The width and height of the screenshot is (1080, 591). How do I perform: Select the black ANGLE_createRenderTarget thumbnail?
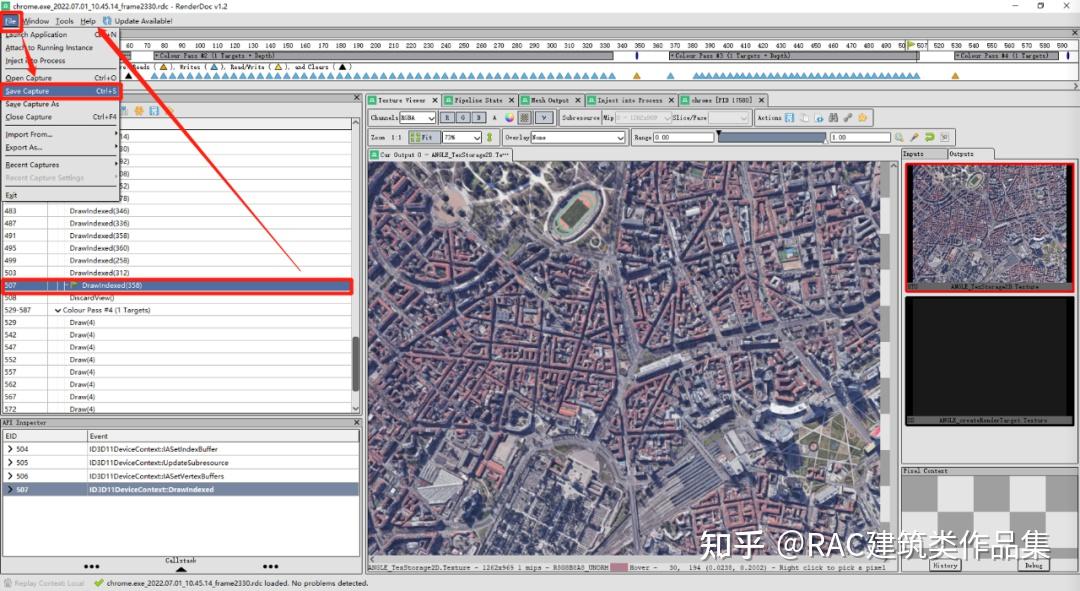(x=988, y=361)
